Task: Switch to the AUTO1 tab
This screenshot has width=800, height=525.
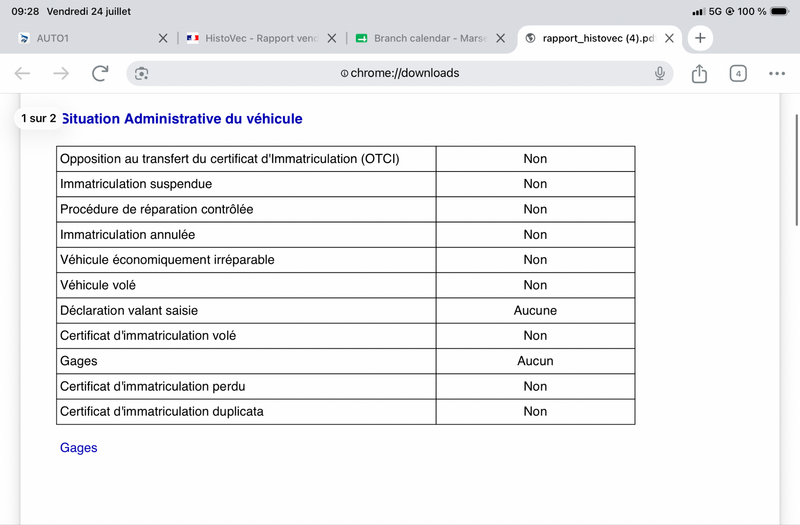Action: 52,38
